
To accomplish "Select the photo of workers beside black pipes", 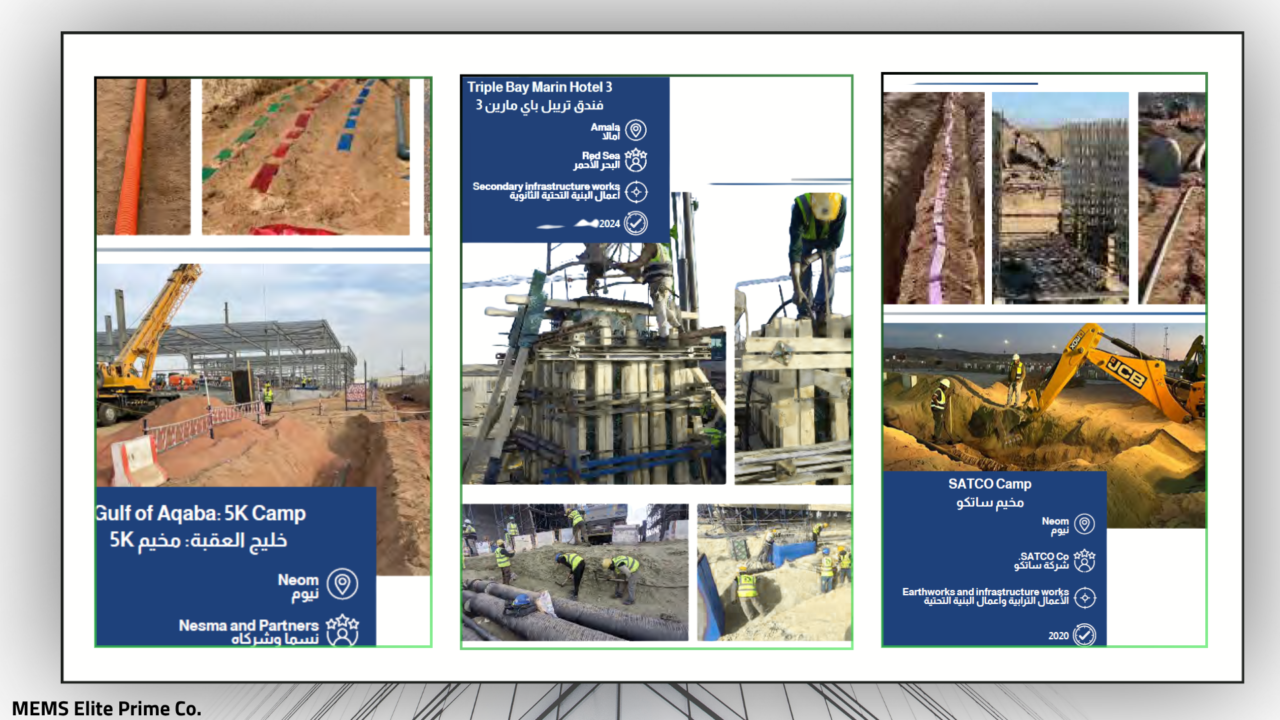I will [x=575, y=572].
